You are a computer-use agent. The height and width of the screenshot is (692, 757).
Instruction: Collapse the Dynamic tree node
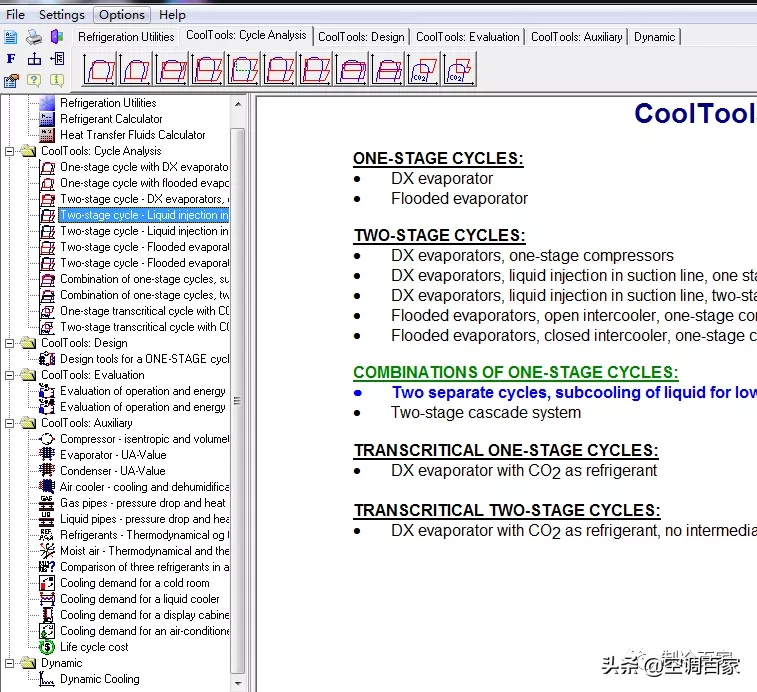[x=9, y=663]
